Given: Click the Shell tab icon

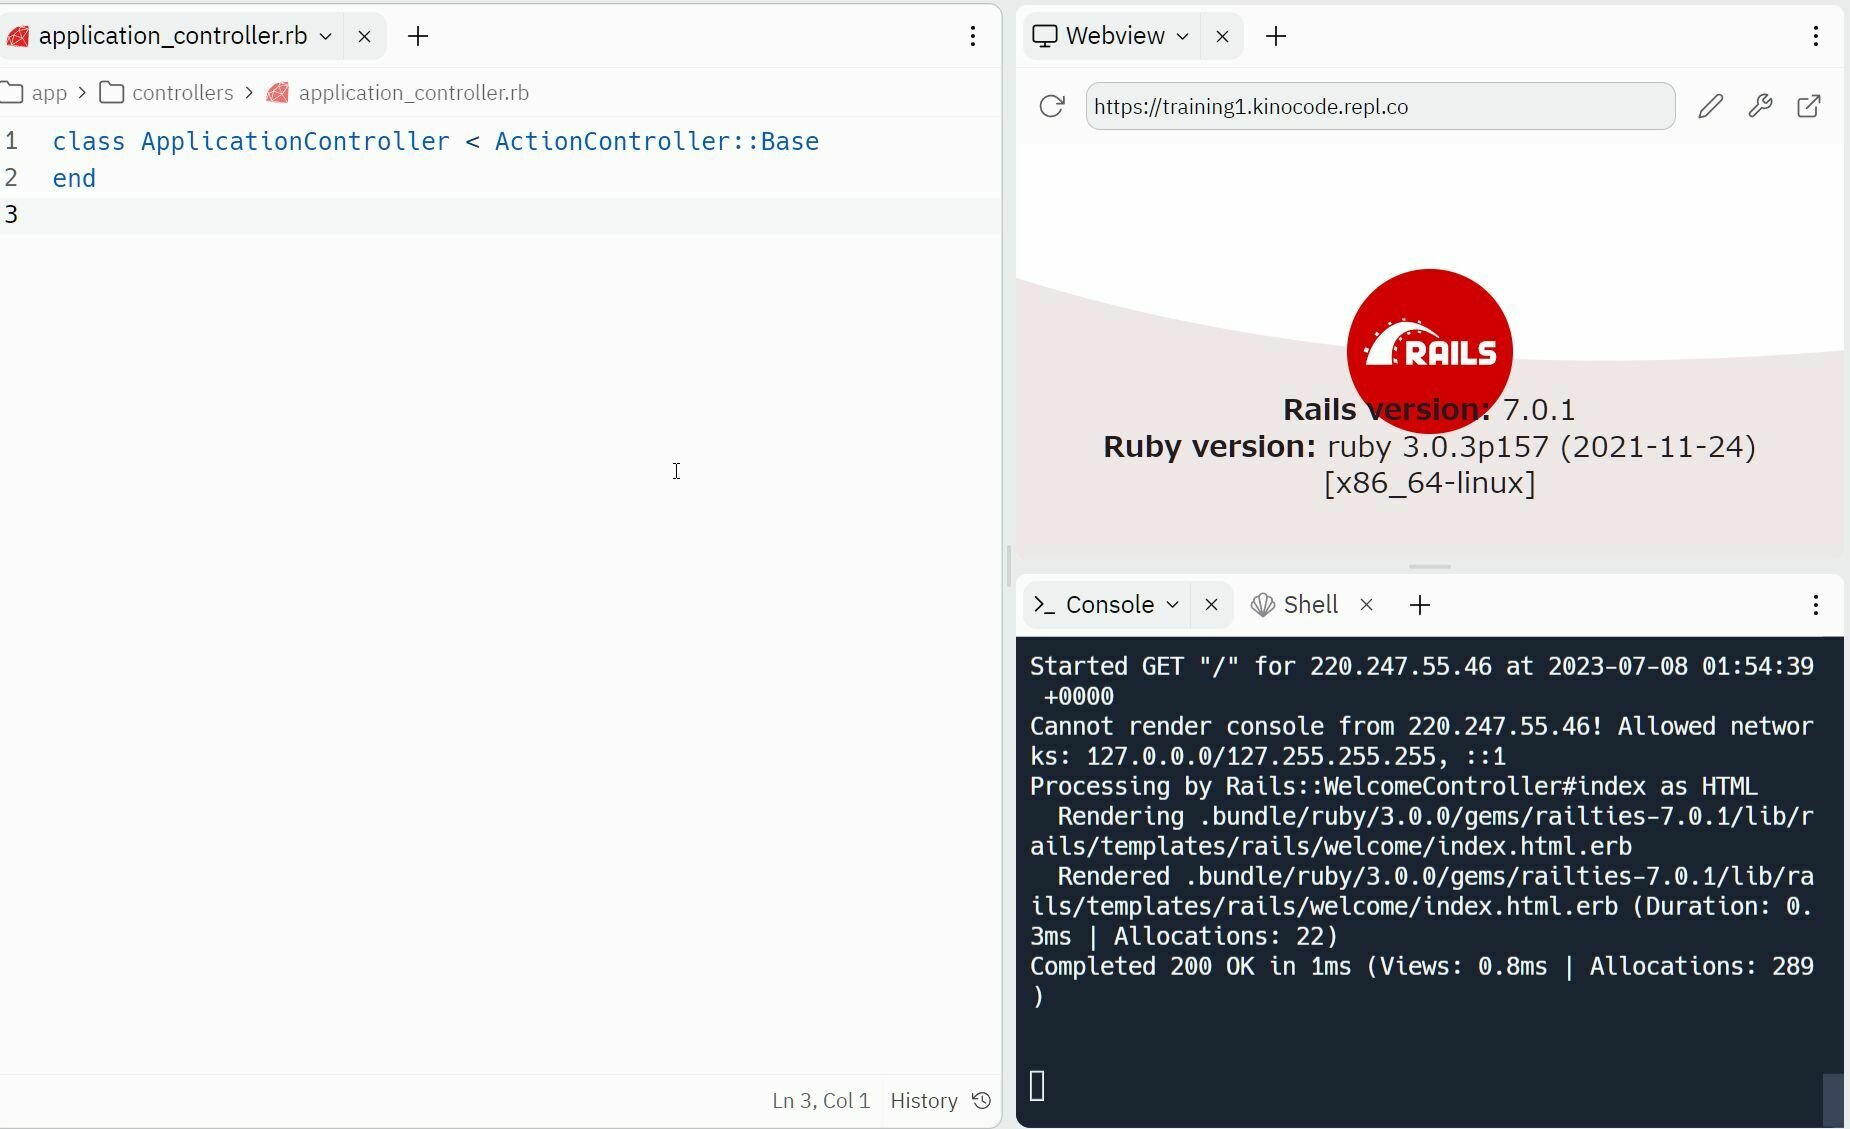Looking at the screenshot, I should 1263,605.
